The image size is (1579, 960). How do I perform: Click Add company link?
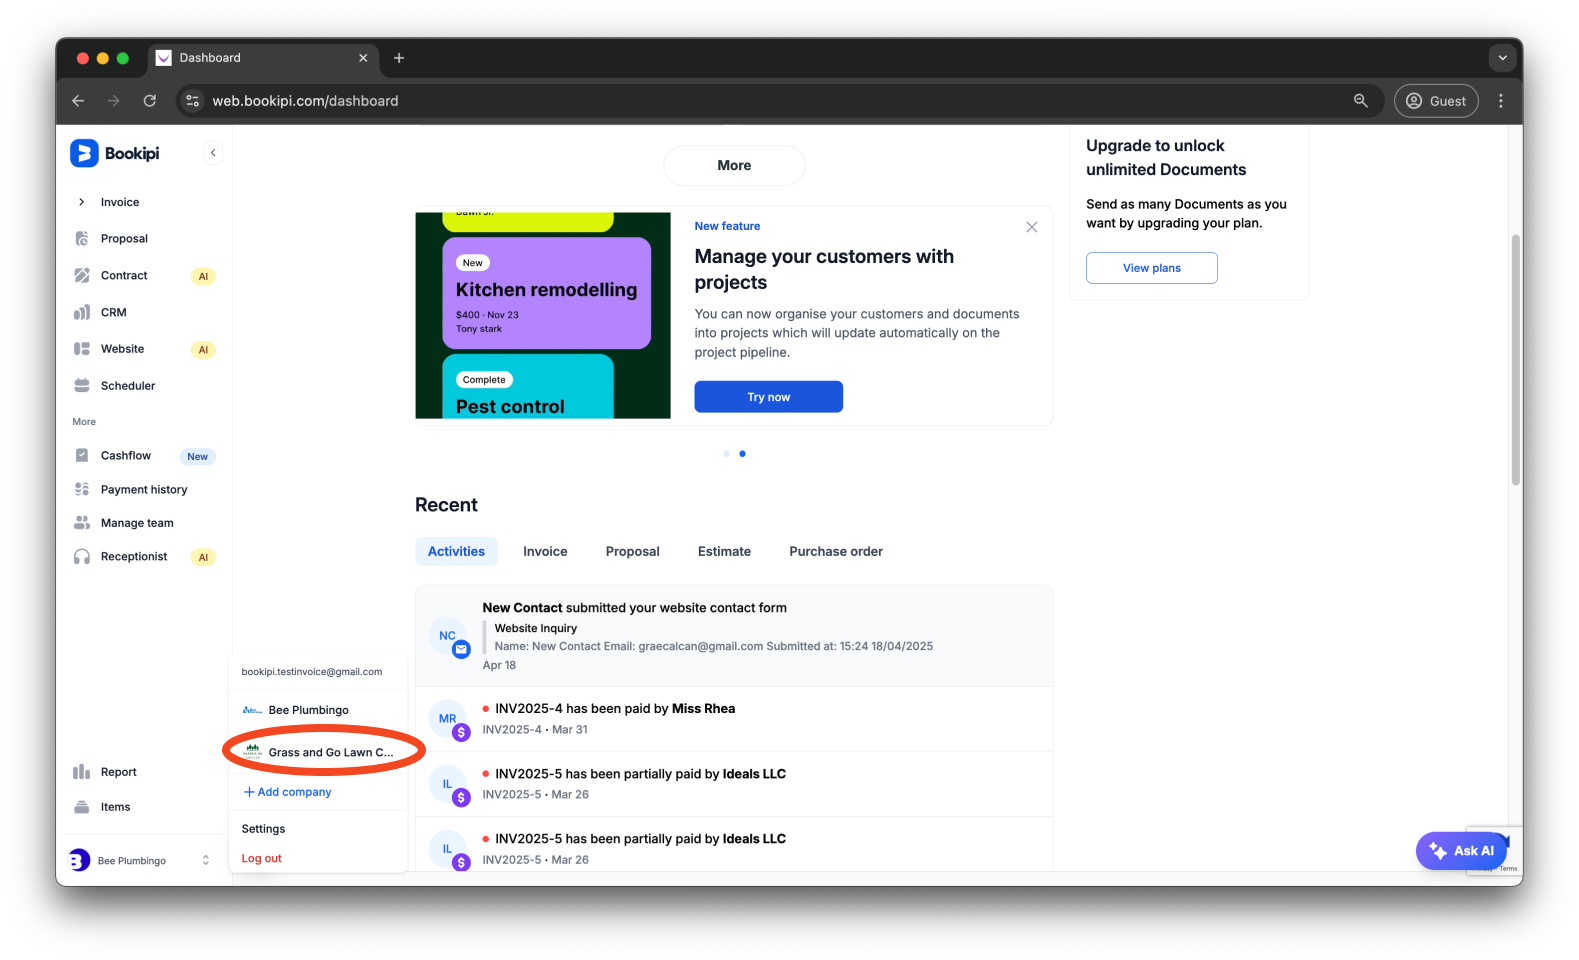tap(287, 792)
